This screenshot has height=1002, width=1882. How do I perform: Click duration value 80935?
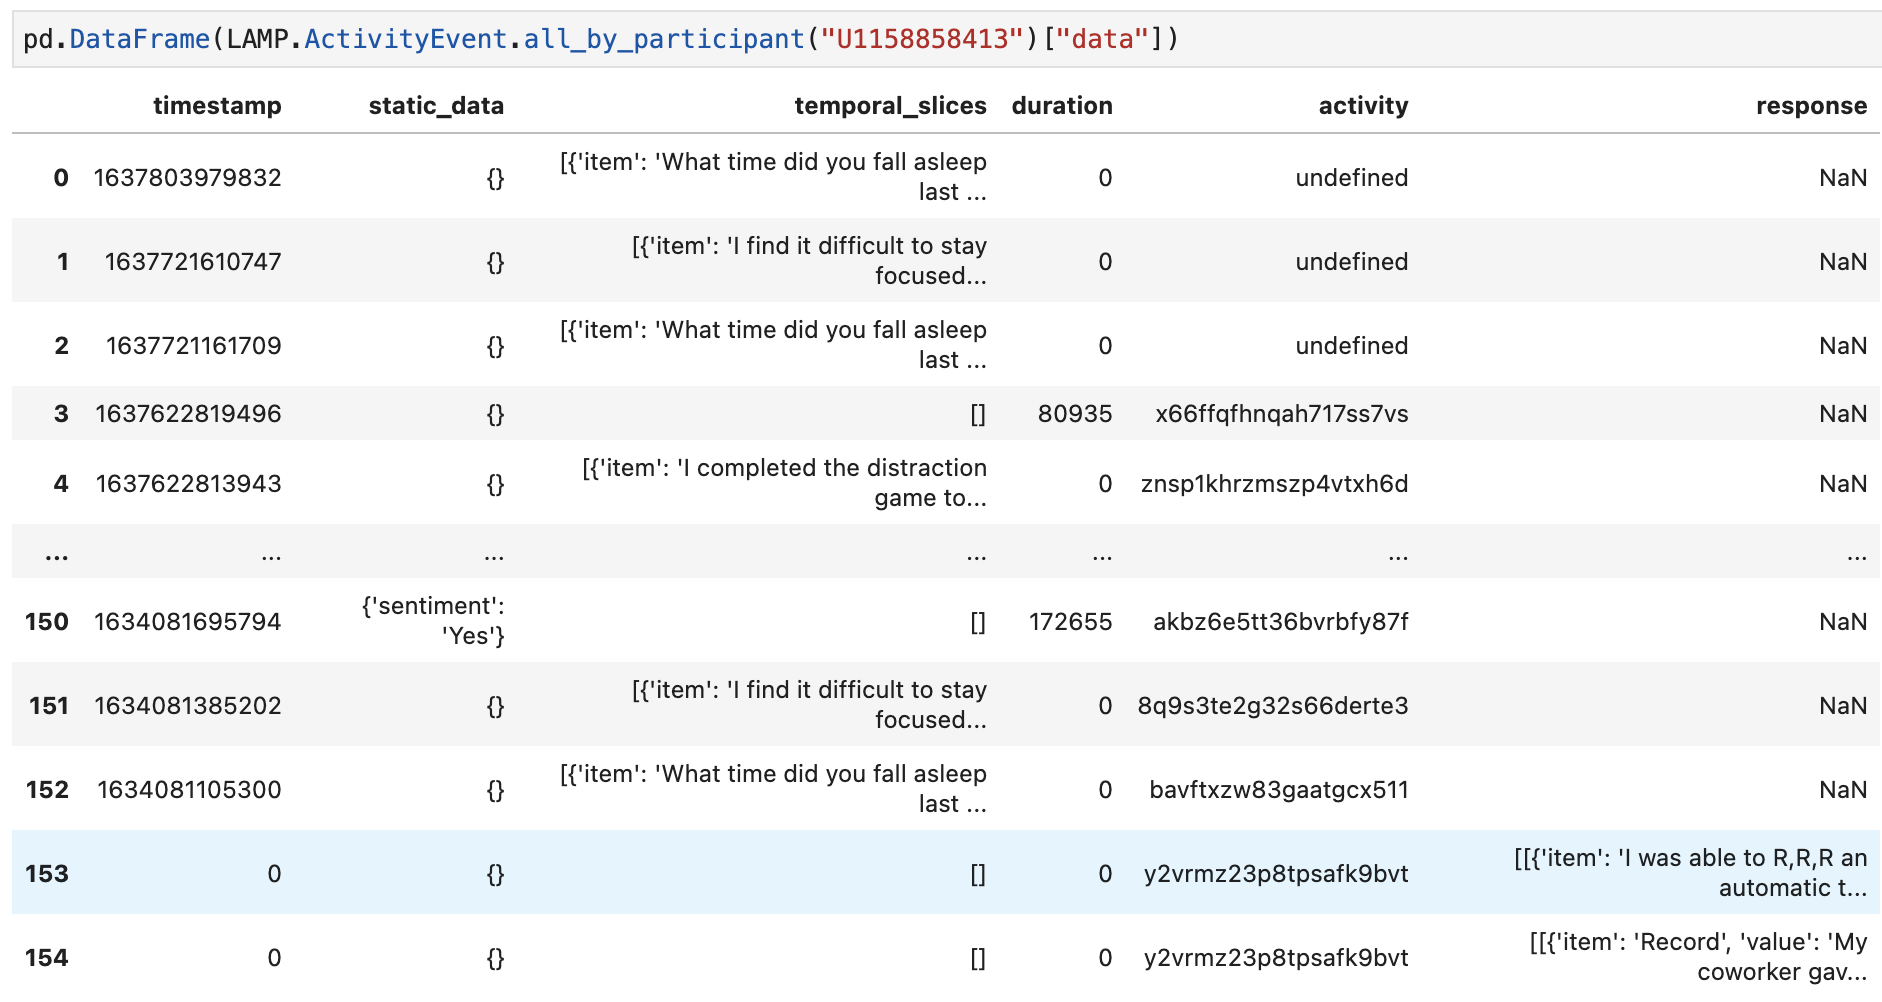point(1075,414)
